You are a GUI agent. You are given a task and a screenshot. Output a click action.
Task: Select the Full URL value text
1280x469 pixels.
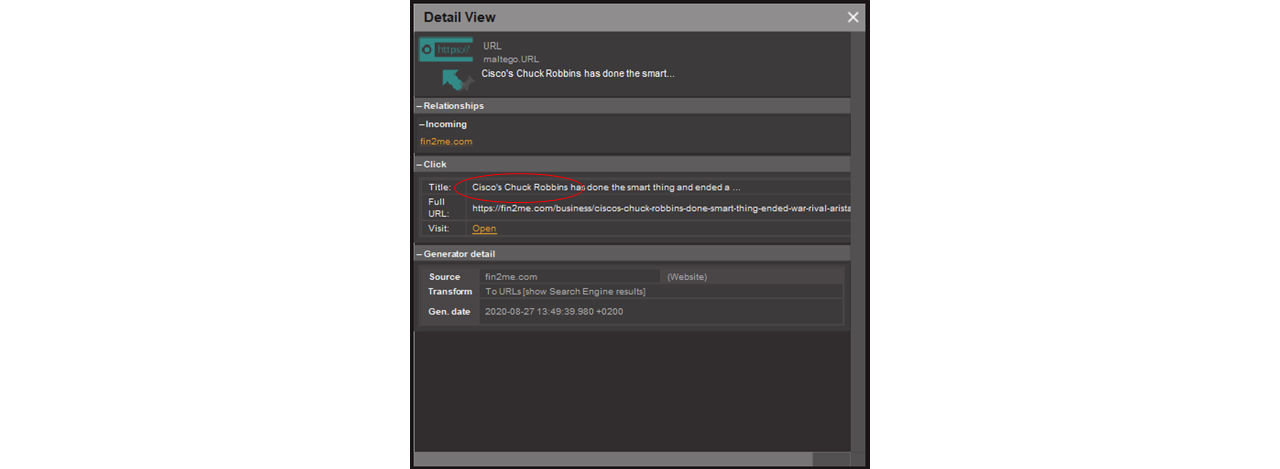pyautogui.click(x=661, y=208)
